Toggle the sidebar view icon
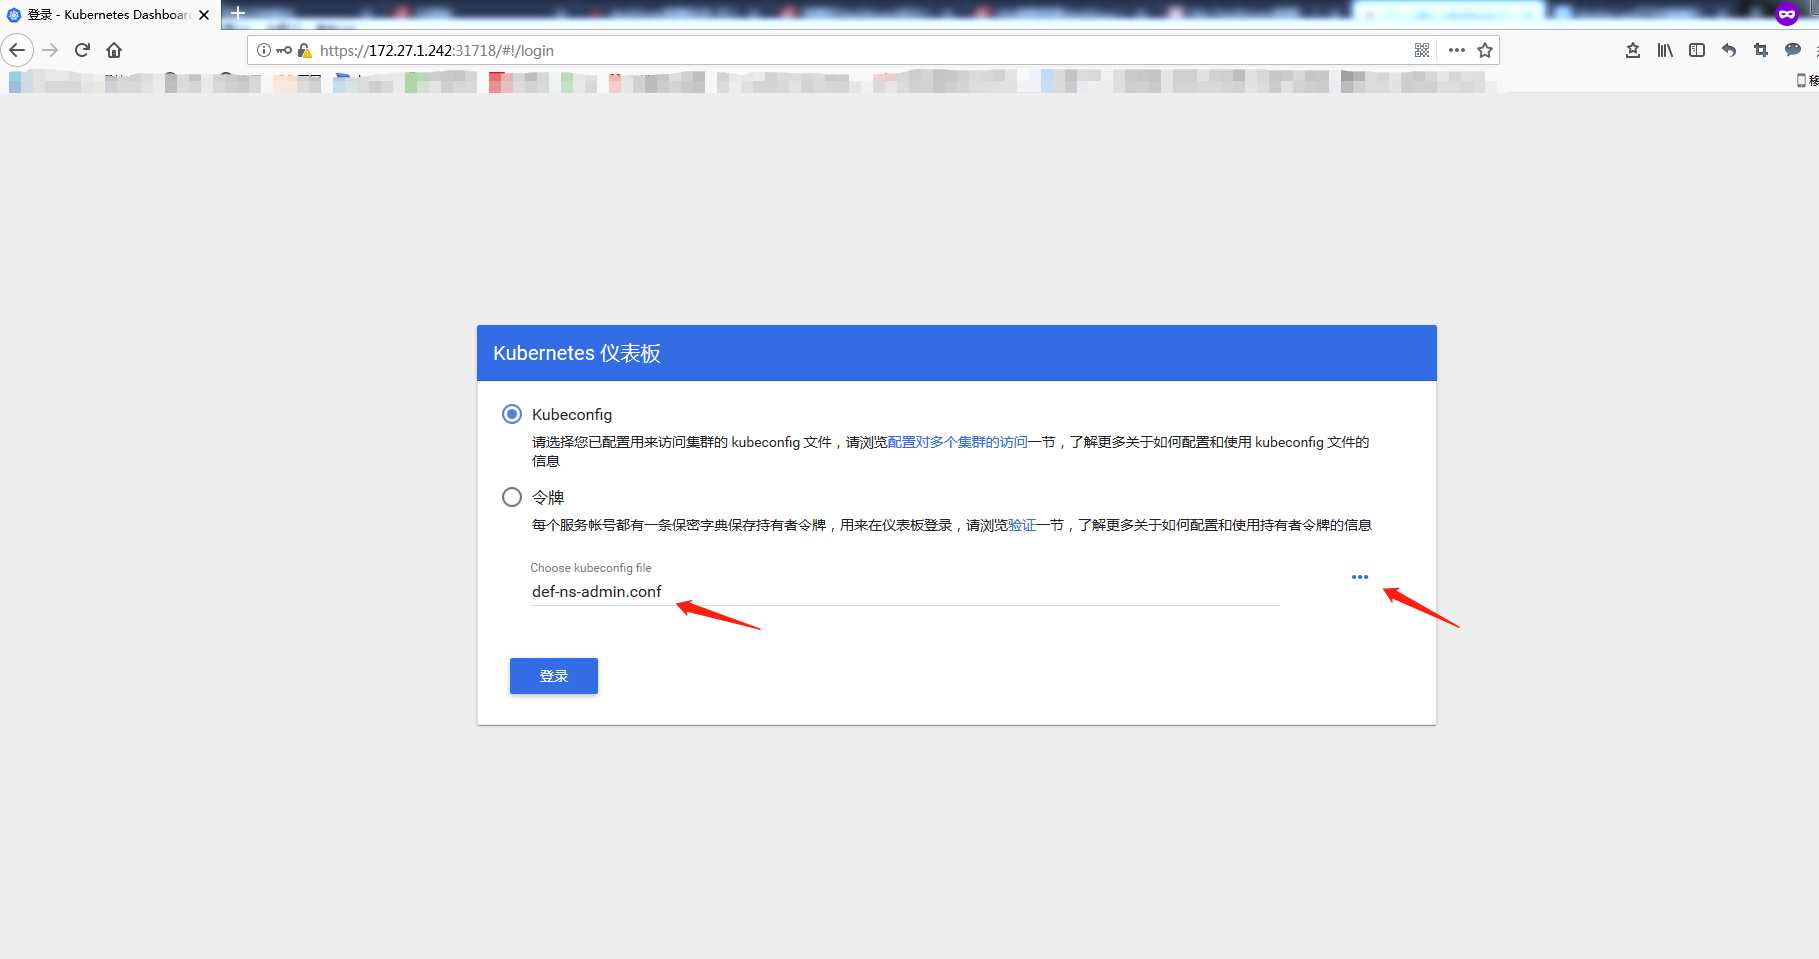The width and height of the screenshot is (1819, 959). click(1697, 50)
